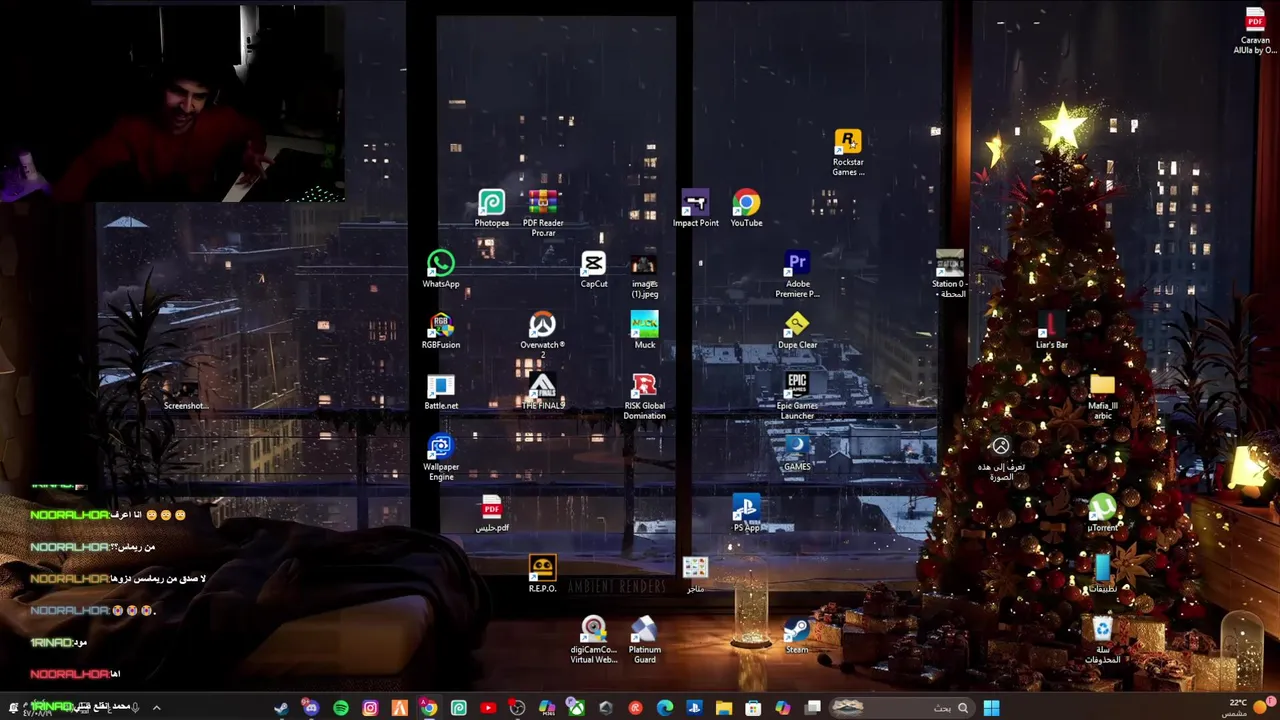Open the Photopea desktop shortcut
Image resolution: width=1280 pixels, height=720 pixels.
491,209
